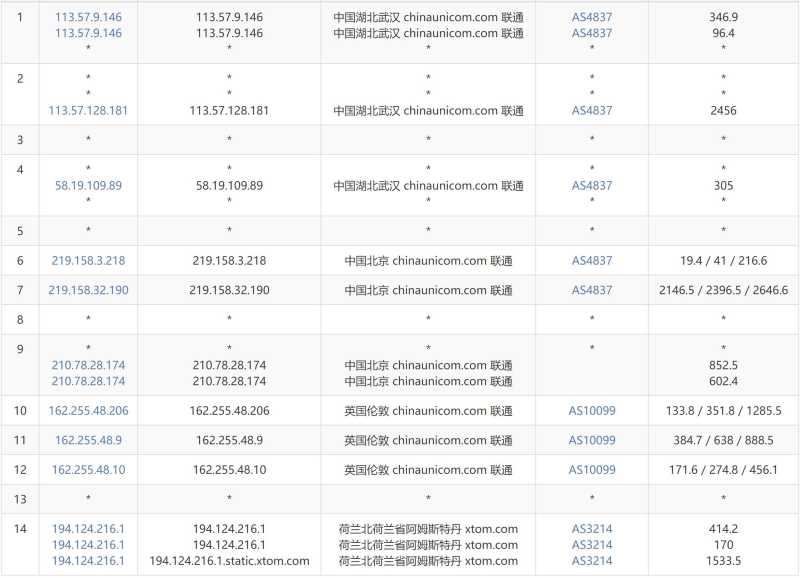Click the 194.124.216.1.static.xtom.com hostname text
This screenshot has width=800, height=578.
(229, 561)
